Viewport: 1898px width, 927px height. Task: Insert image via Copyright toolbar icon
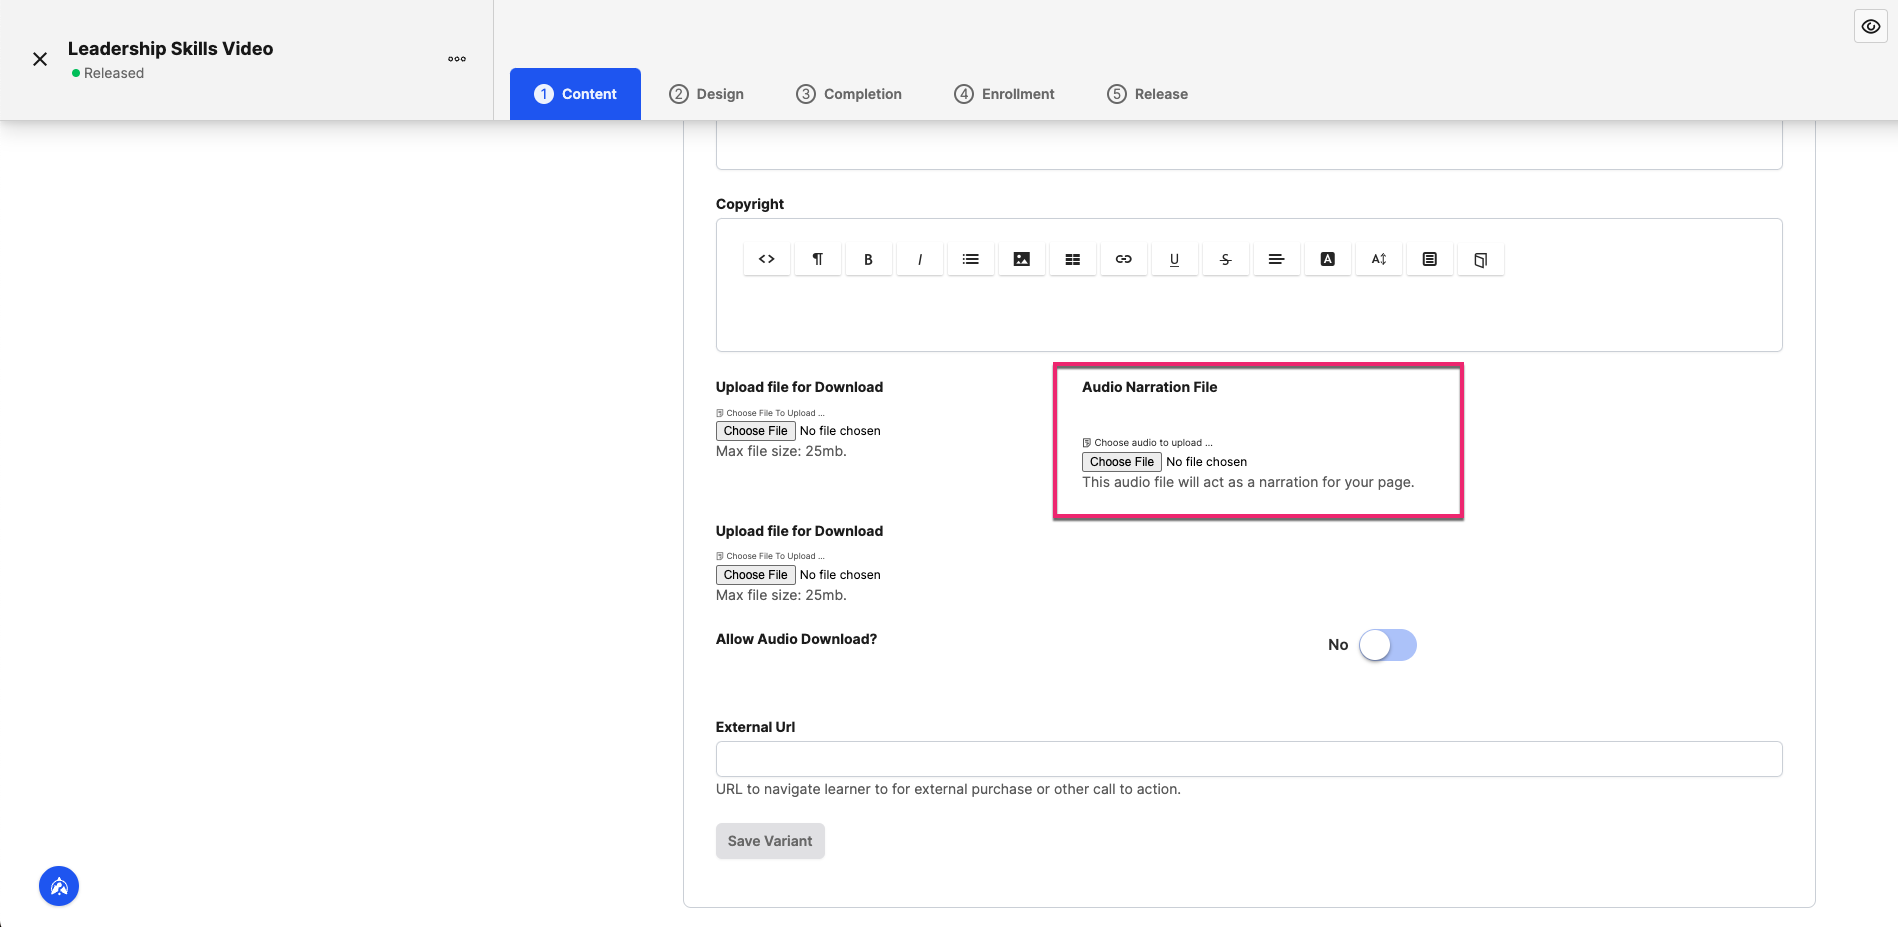pyautogui.click(x=1022, y=259)
